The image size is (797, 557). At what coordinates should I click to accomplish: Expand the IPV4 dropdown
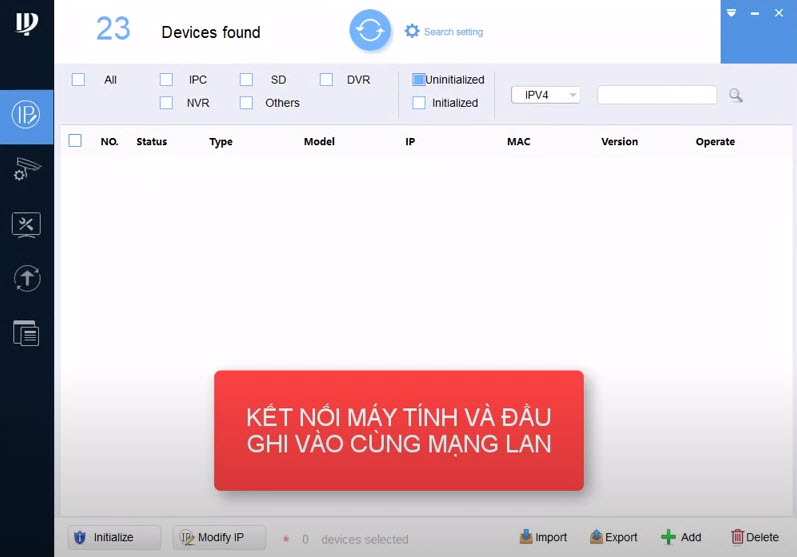[545, 95]
